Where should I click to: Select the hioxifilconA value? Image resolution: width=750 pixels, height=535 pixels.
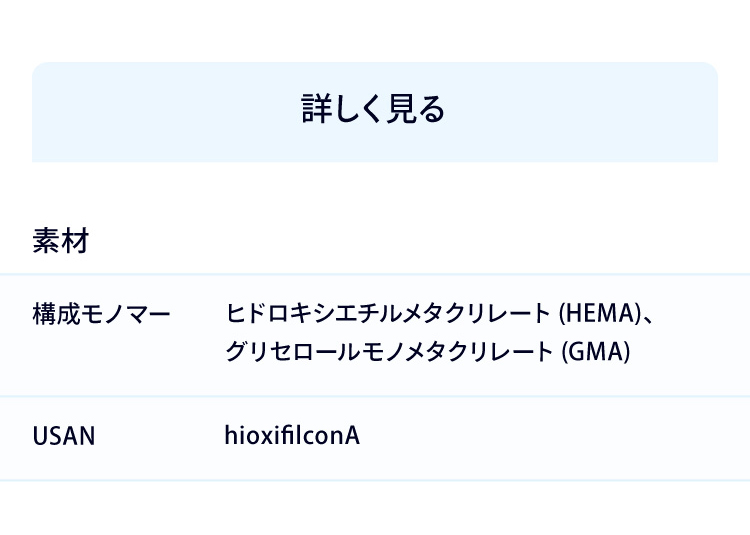point(292,436)
